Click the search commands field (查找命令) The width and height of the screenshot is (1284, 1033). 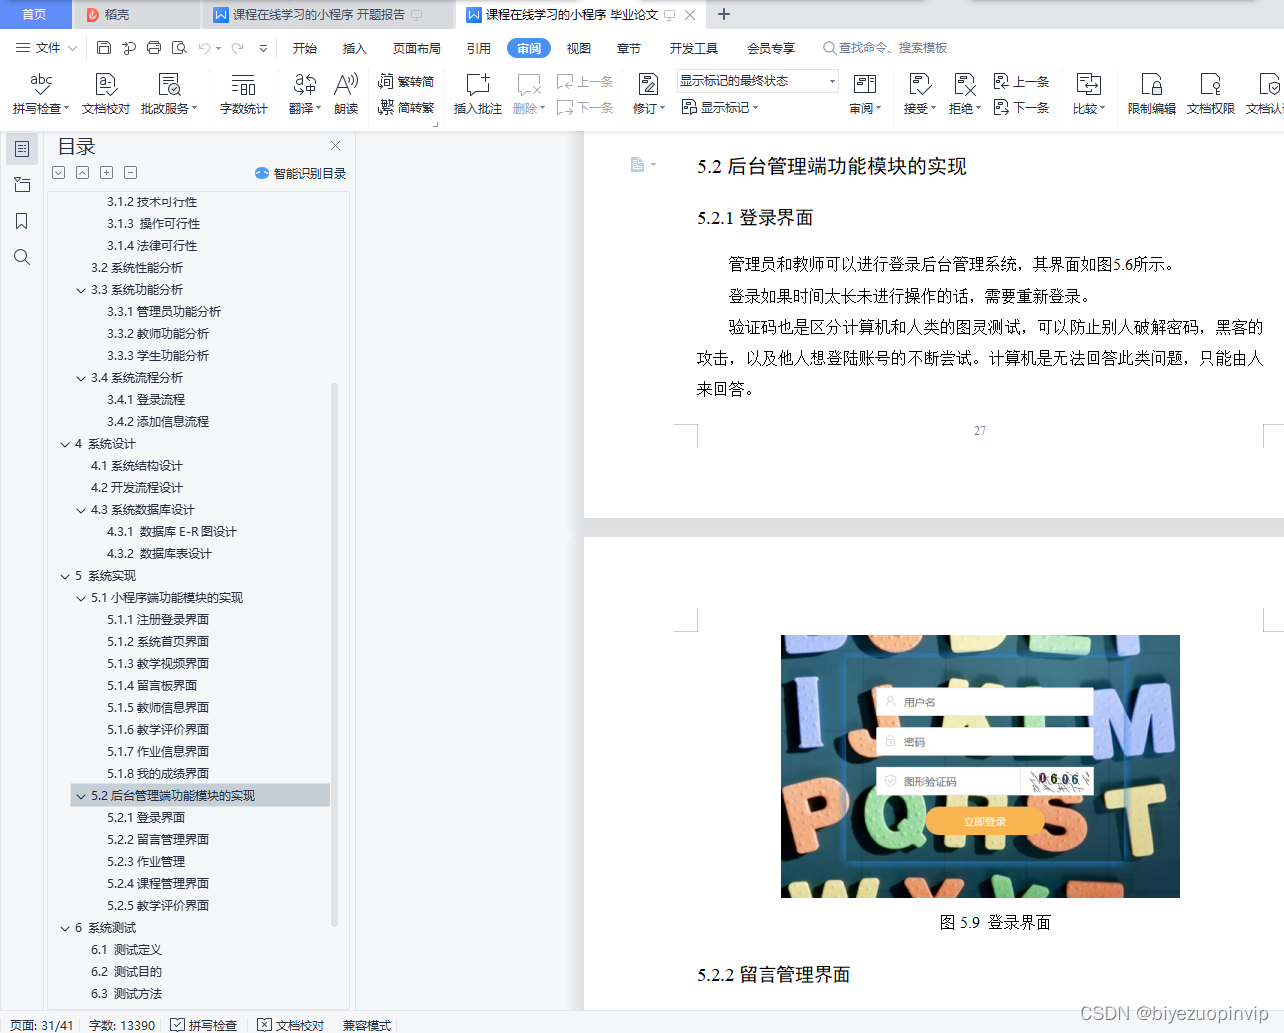tap(885, 48)
